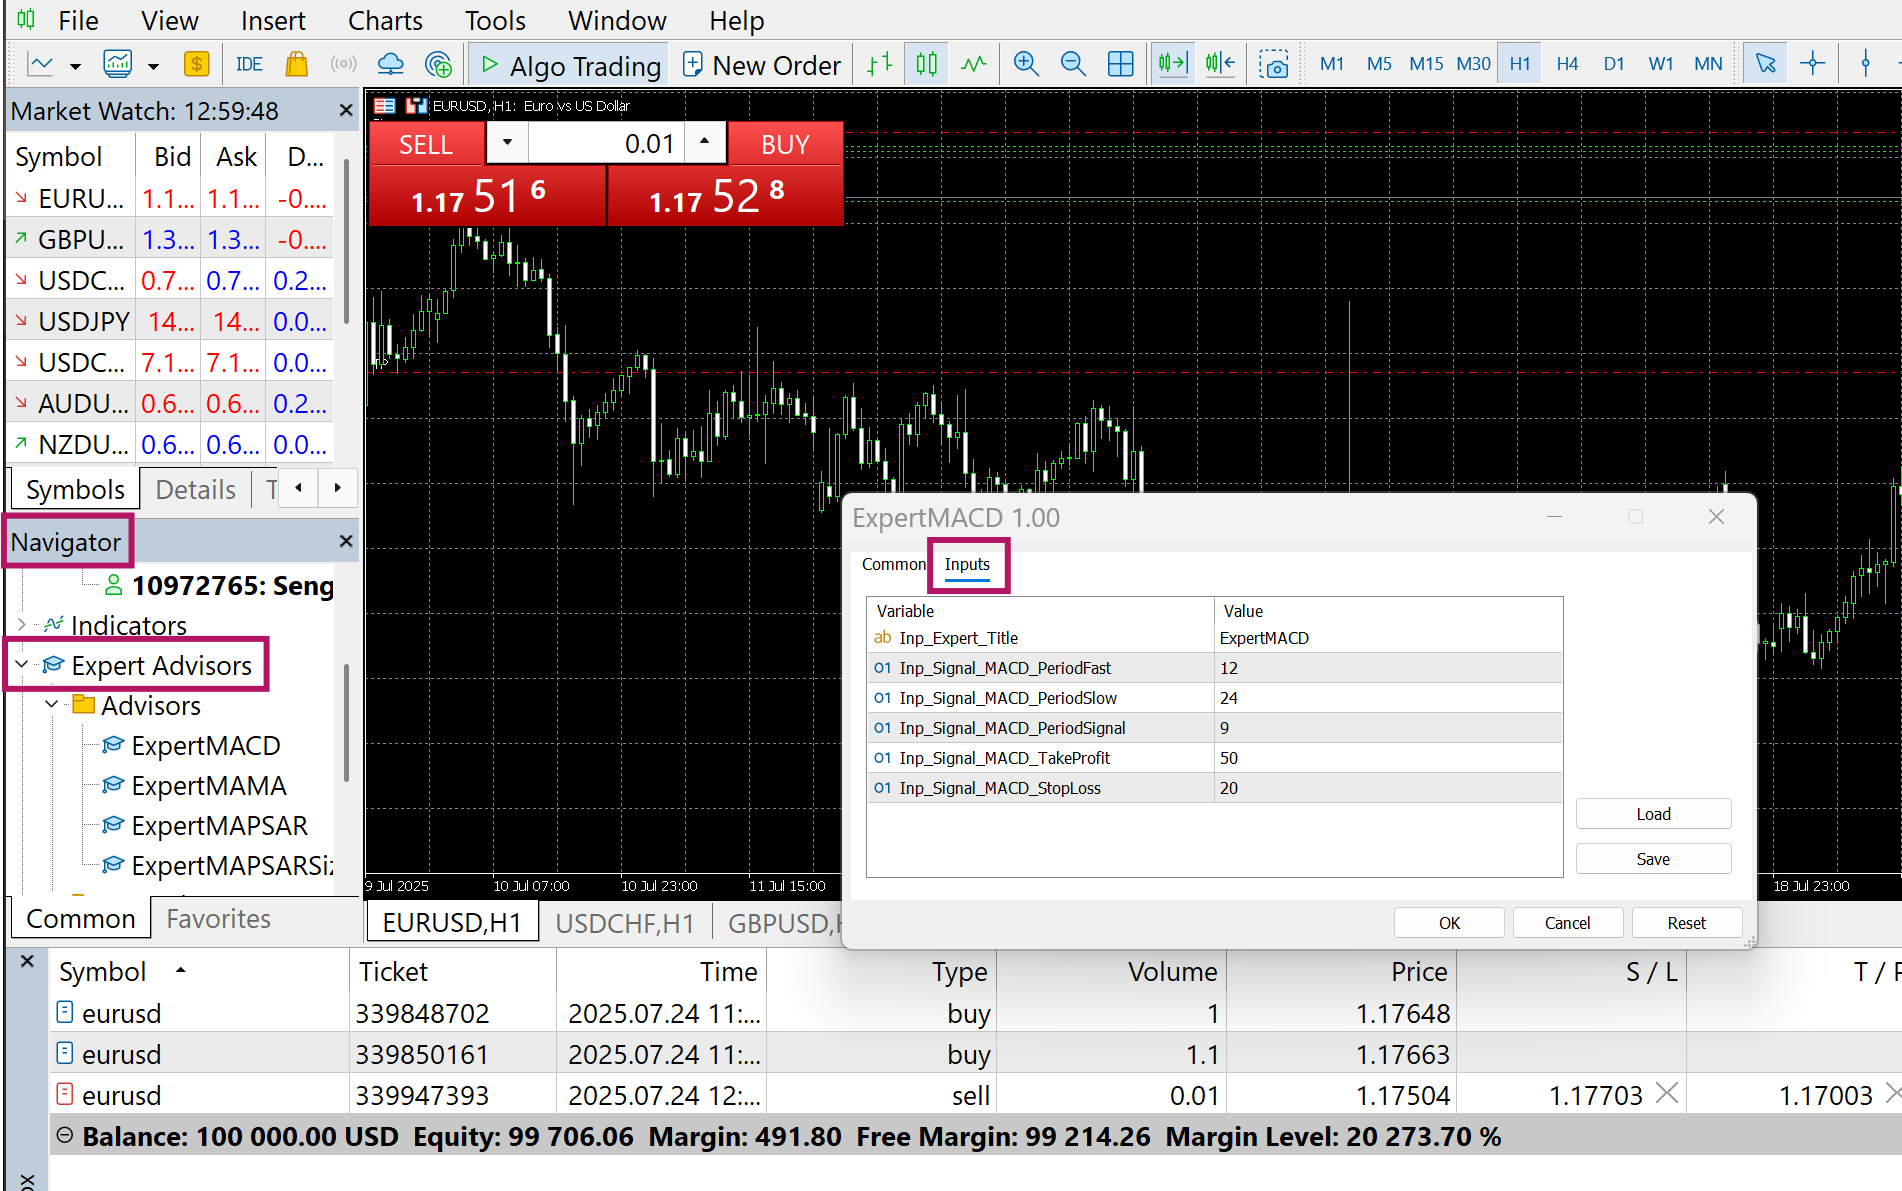Collapse the Expert Advisors tree node
The height and width of the screenshot is (1191, 1902).
tap(22, 664)
